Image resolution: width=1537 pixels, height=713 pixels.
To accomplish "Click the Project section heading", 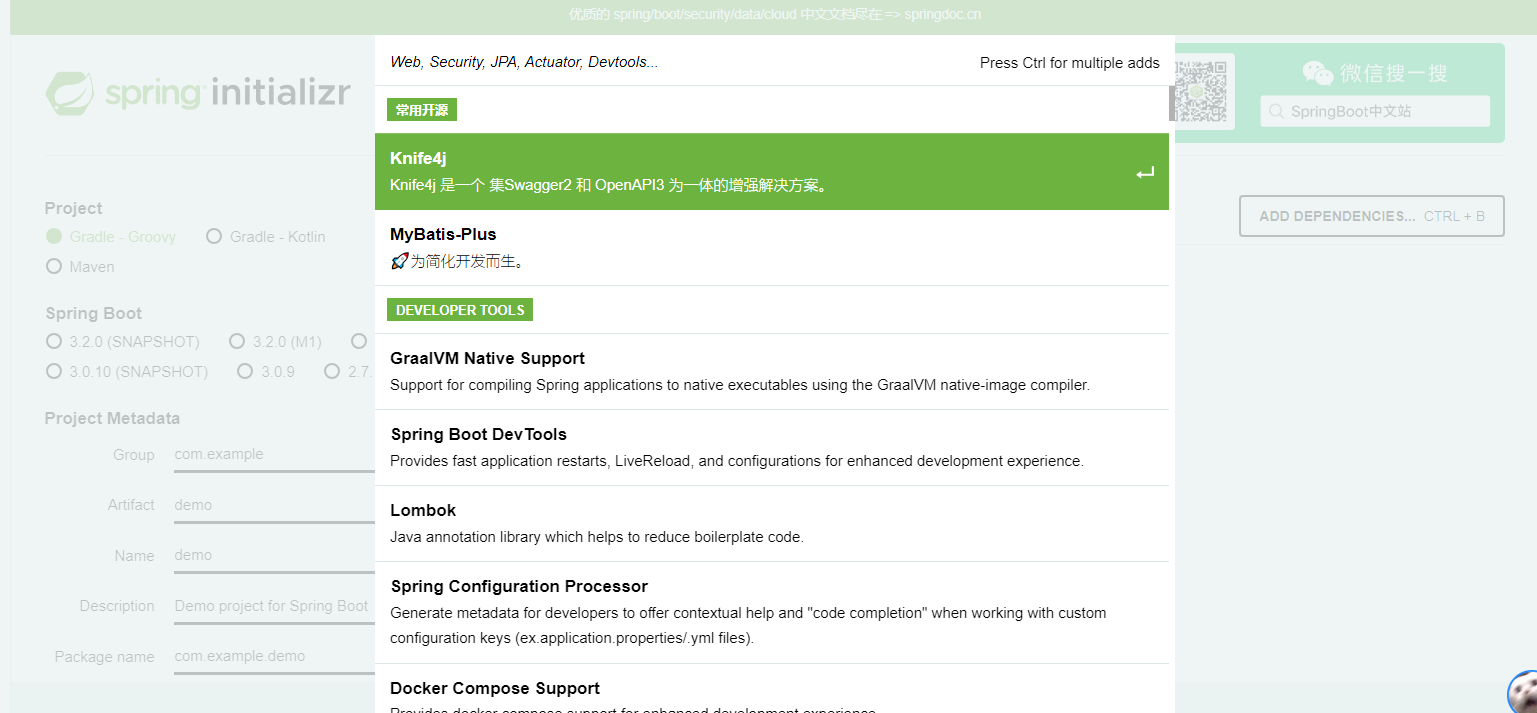I will tap(73, 208).
